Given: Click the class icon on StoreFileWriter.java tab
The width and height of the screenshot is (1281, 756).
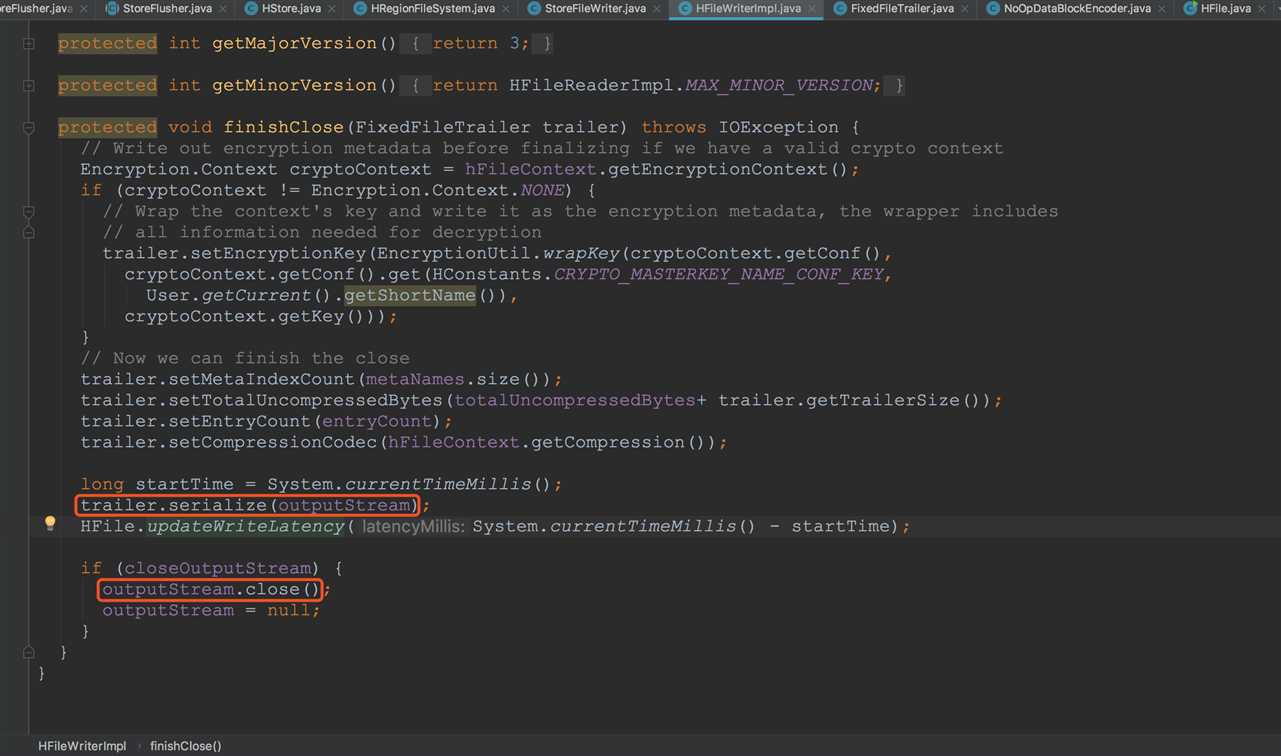Looking at the screenshot, I should pyautogui.click(x=534, y=8).
